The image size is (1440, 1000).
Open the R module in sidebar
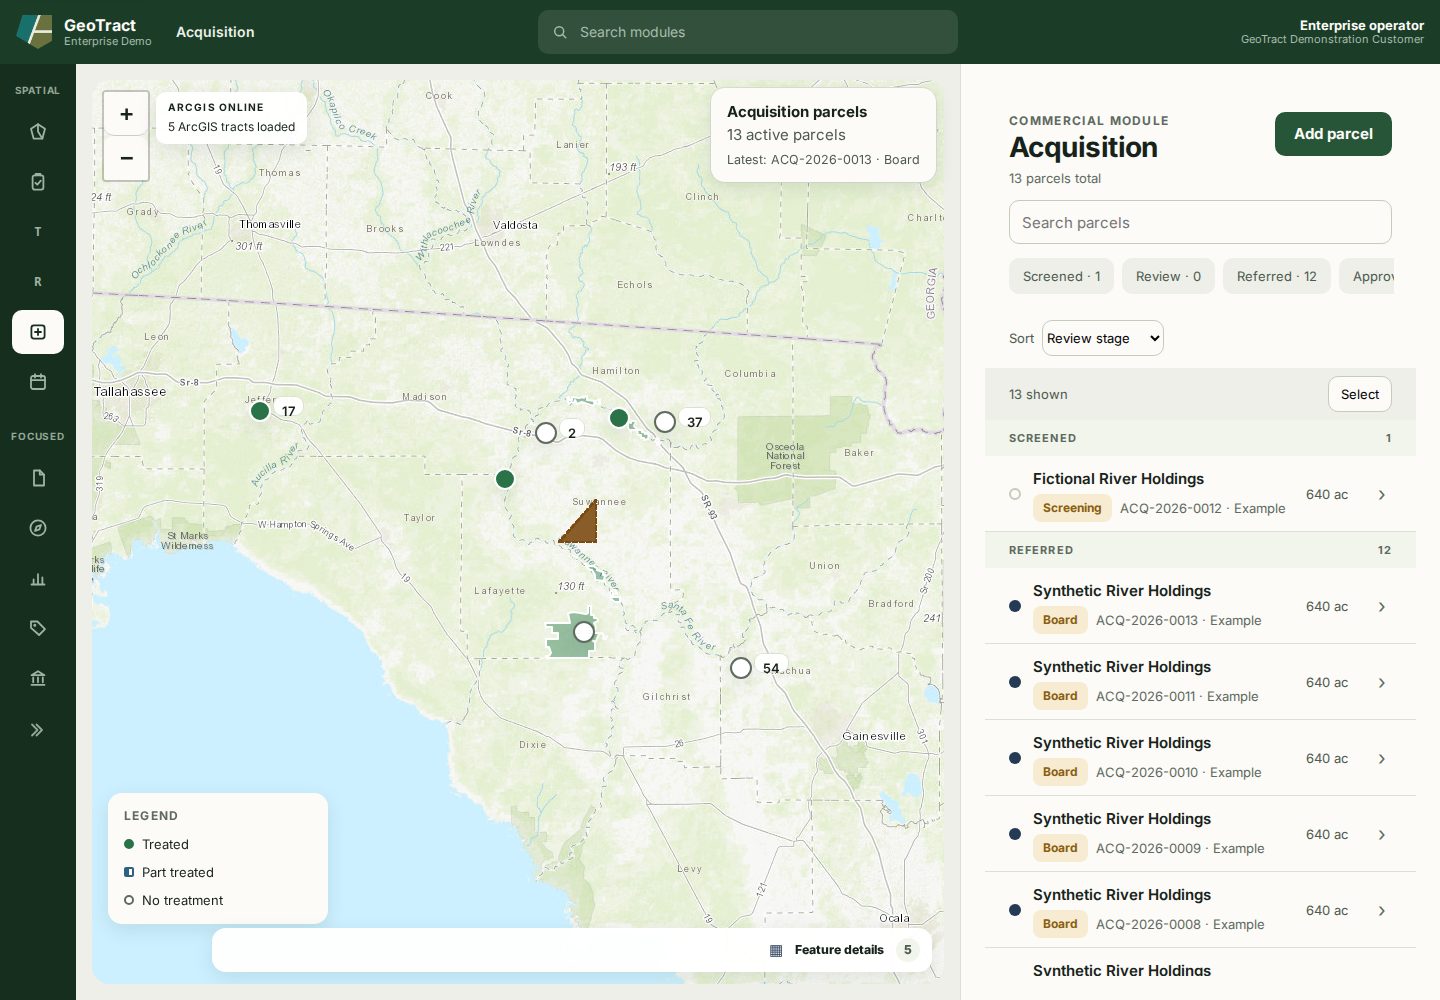[x=38, y=282]
